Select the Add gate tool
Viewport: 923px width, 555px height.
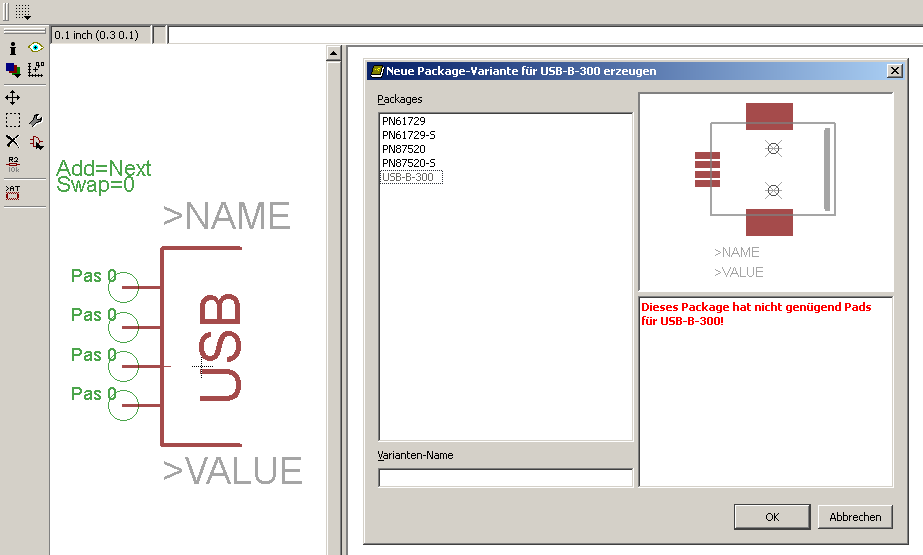point(36,142)
